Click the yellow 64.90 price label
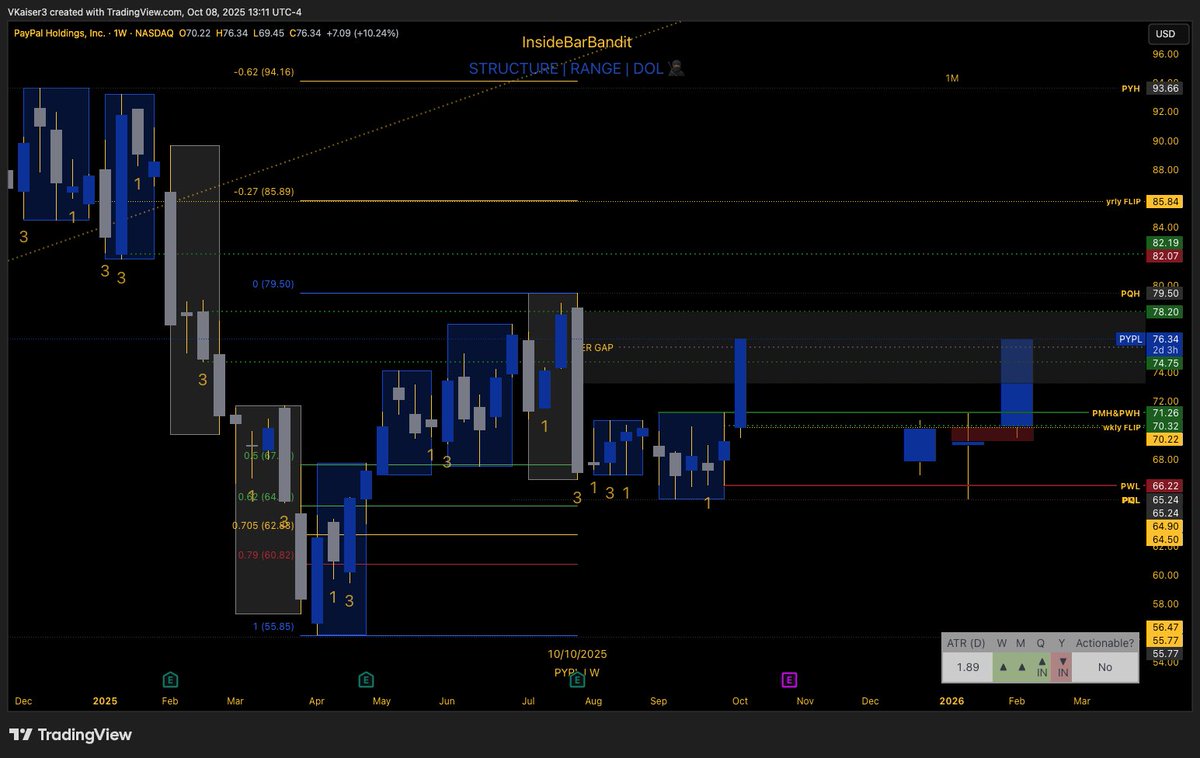Viewport: 1200px width, 758px height. tap(1165, 526)
